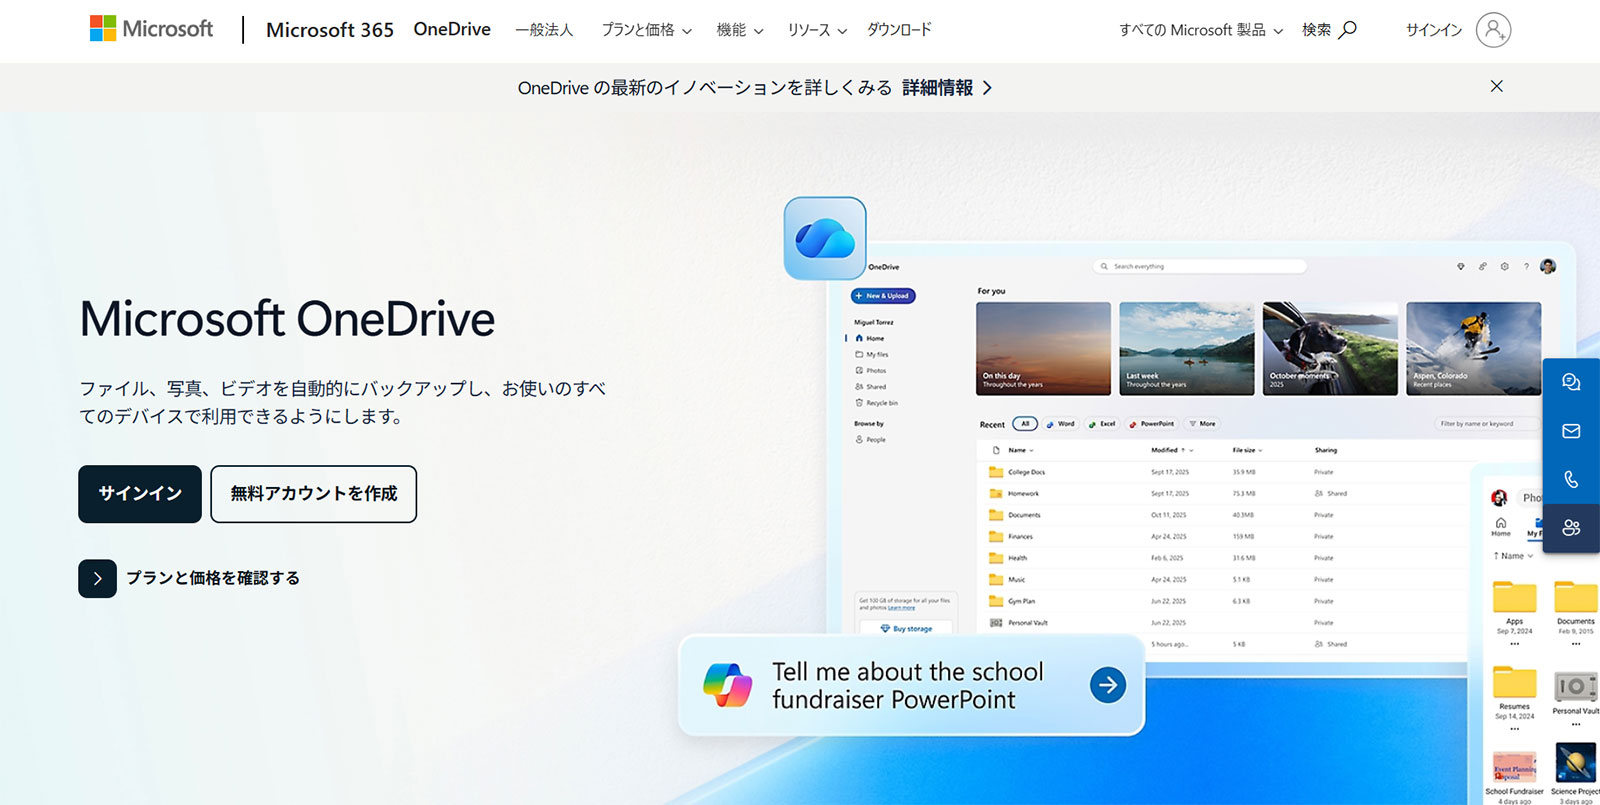Screen dimensions: 1600x805
Task: Open the Microsoft 365 link
Action: click(330, 30)
